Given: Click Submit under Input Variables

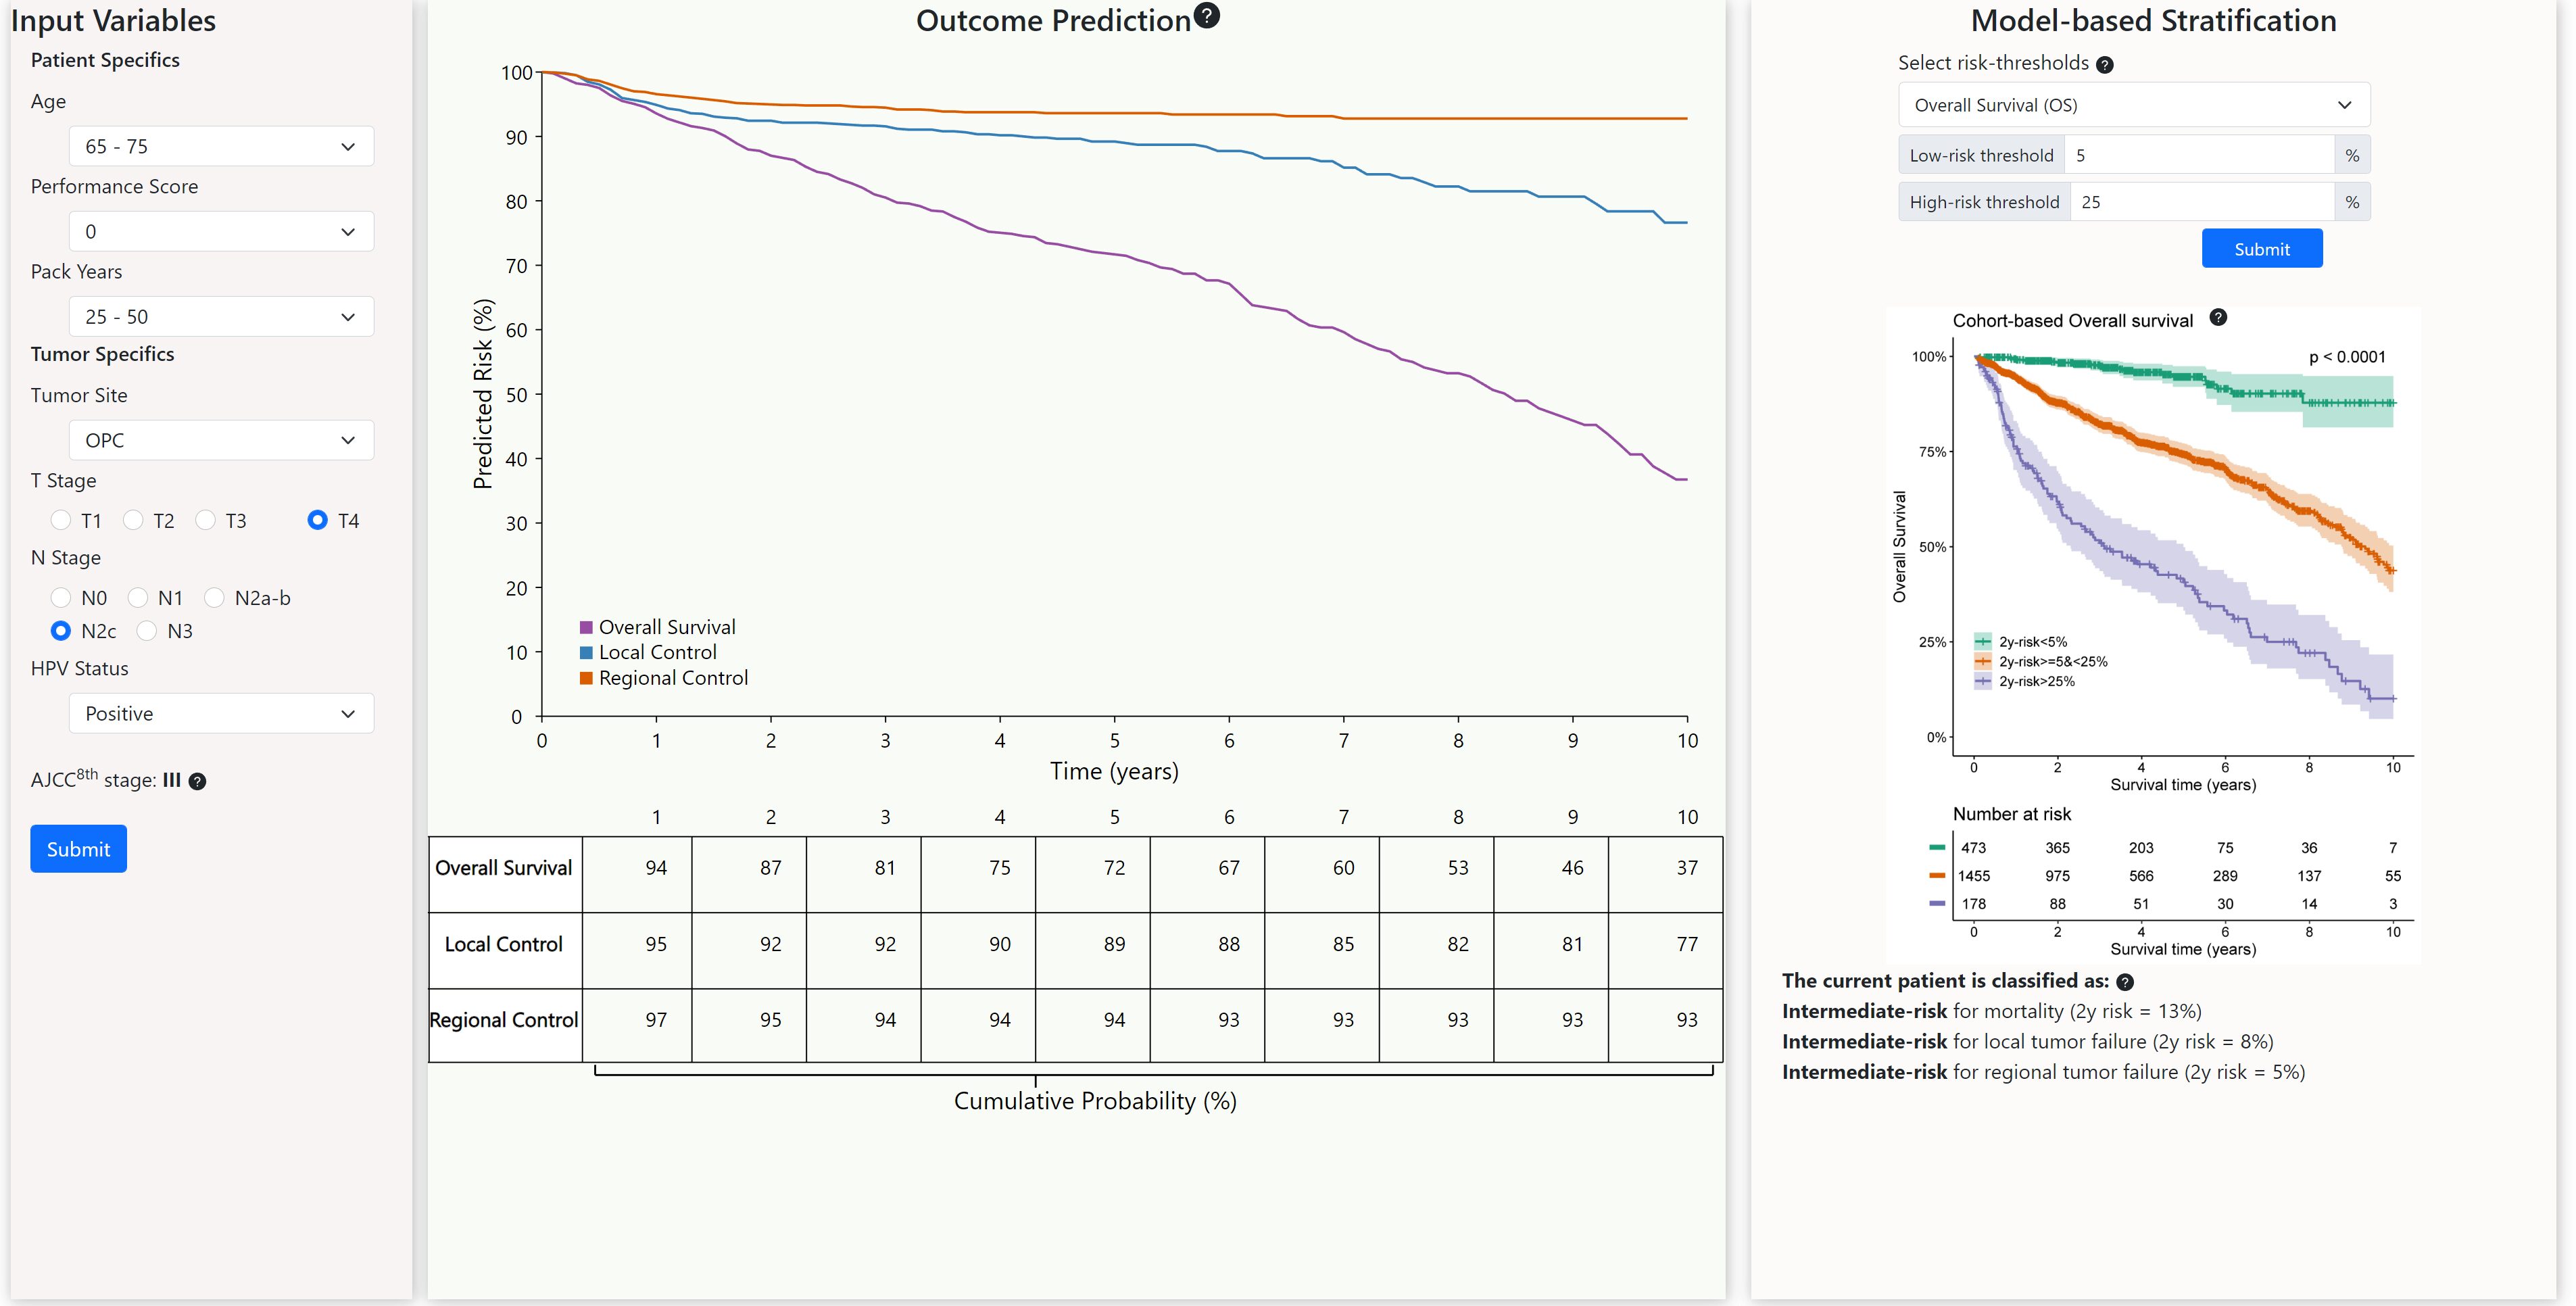Looking at the screenshot, I should (78, 848).
